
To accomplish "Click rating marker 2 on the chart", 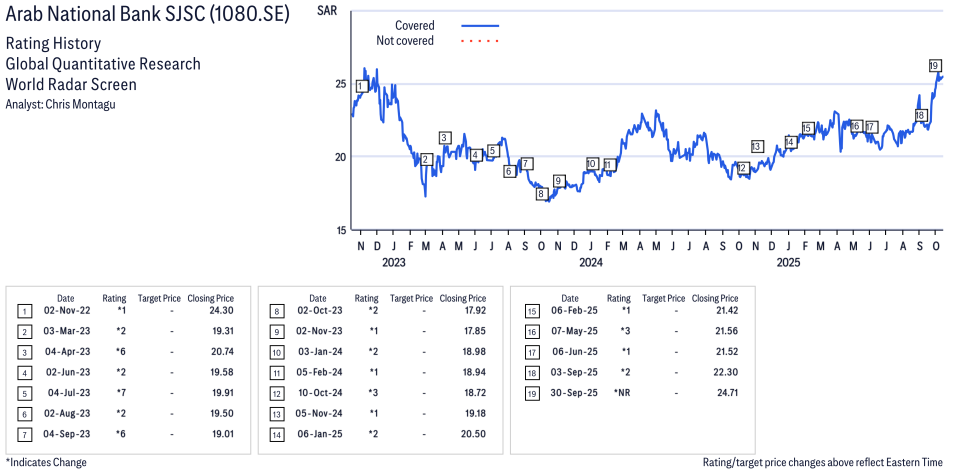I will coord(426,160).
